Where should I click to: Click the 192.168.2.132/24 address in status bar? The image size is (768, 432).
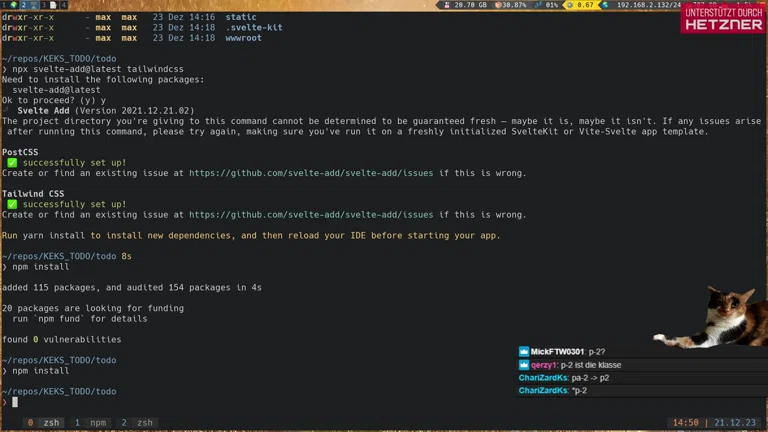pyautogui.click(x=648, y=5)
